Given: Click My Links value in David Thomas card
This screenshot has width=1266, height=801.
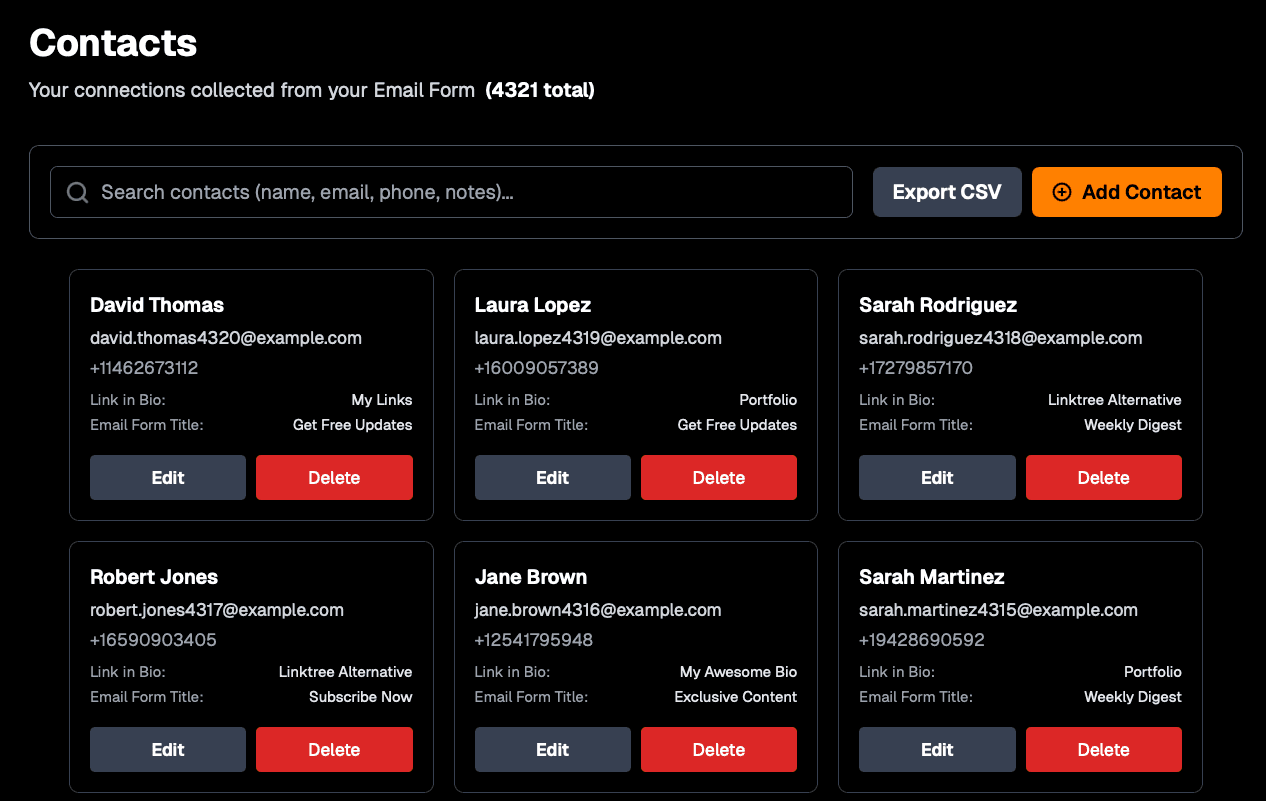Looking at the screenshot, I should pyautogui.click(x=382, y=400).
